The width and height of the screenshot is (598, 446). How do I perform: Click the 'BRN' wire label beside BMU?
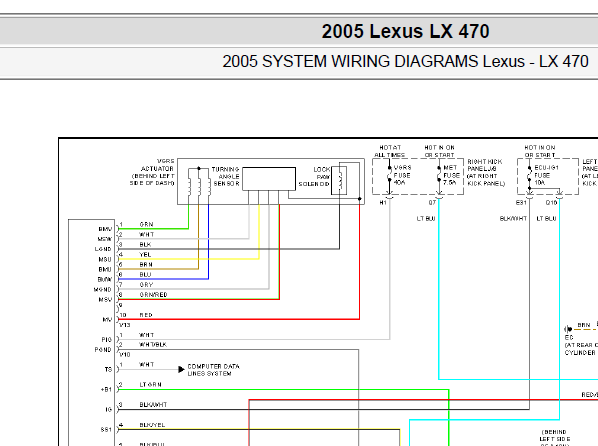pos(146,264)
